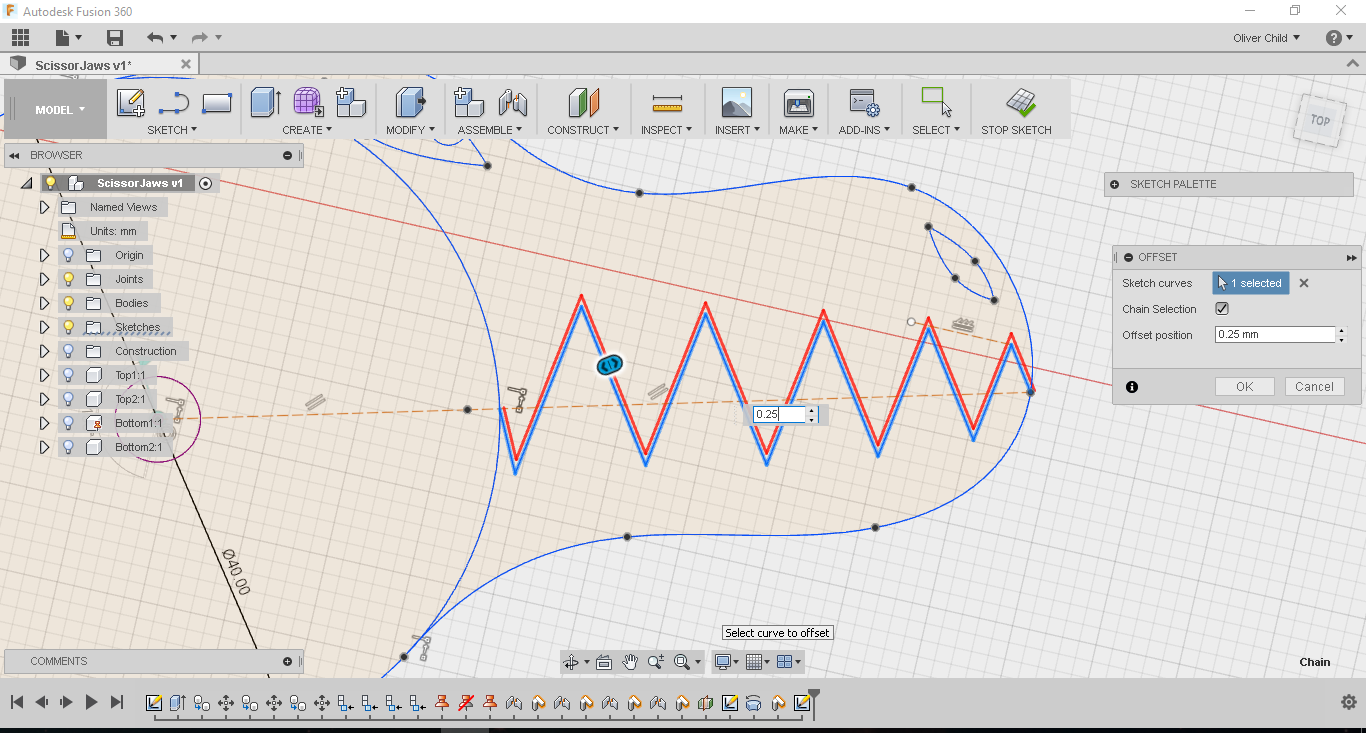This screenshot has width=1366, height=733.
Task: Open the ASSEMBLE menu
Action: click(490, 130)
